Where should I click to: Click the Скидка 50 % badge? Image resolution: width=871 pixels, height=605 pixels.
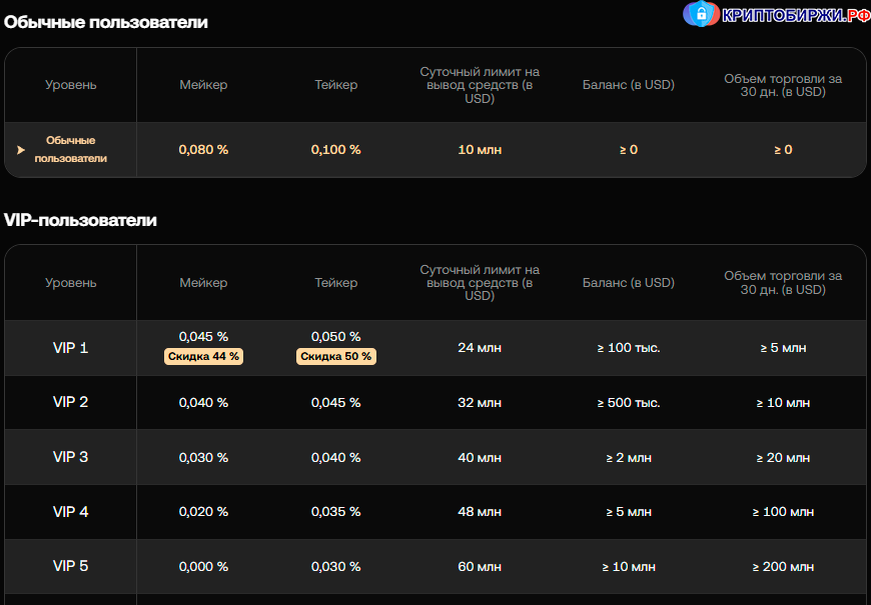(x=336, y=357)
